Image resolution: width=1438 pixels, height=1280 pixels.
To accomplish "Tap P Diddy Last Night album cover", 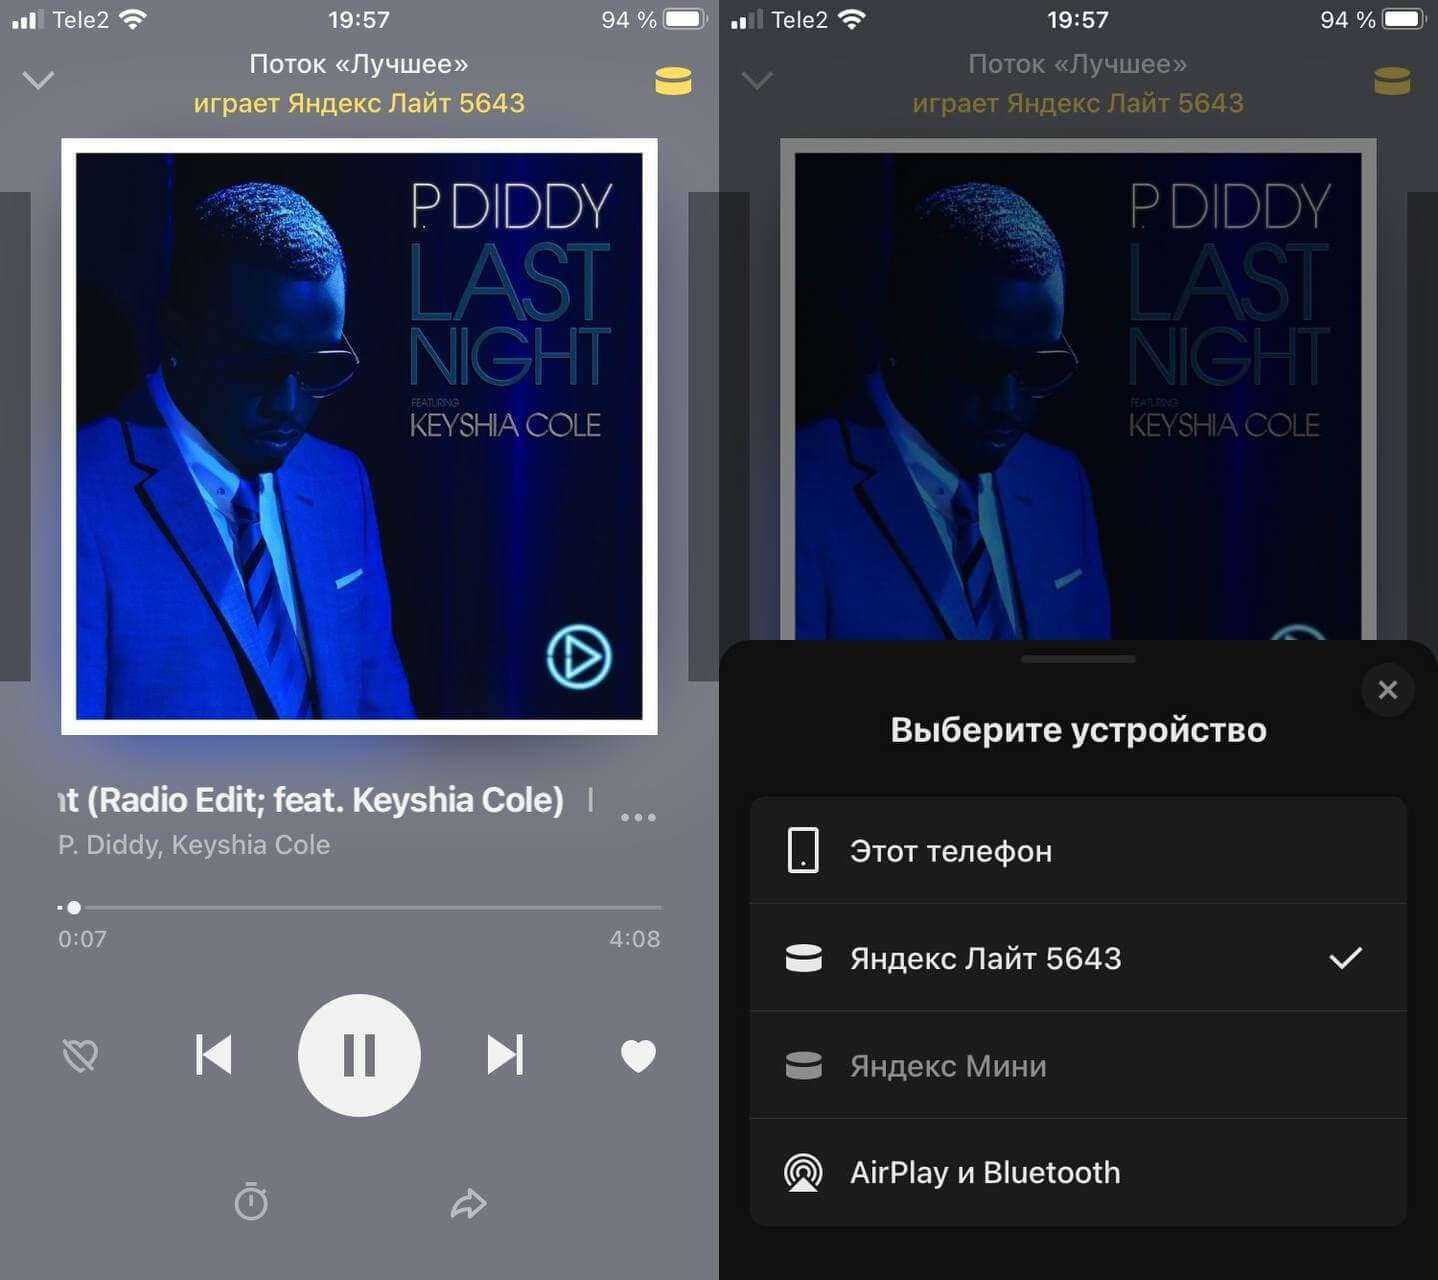I will pos(359,436).
